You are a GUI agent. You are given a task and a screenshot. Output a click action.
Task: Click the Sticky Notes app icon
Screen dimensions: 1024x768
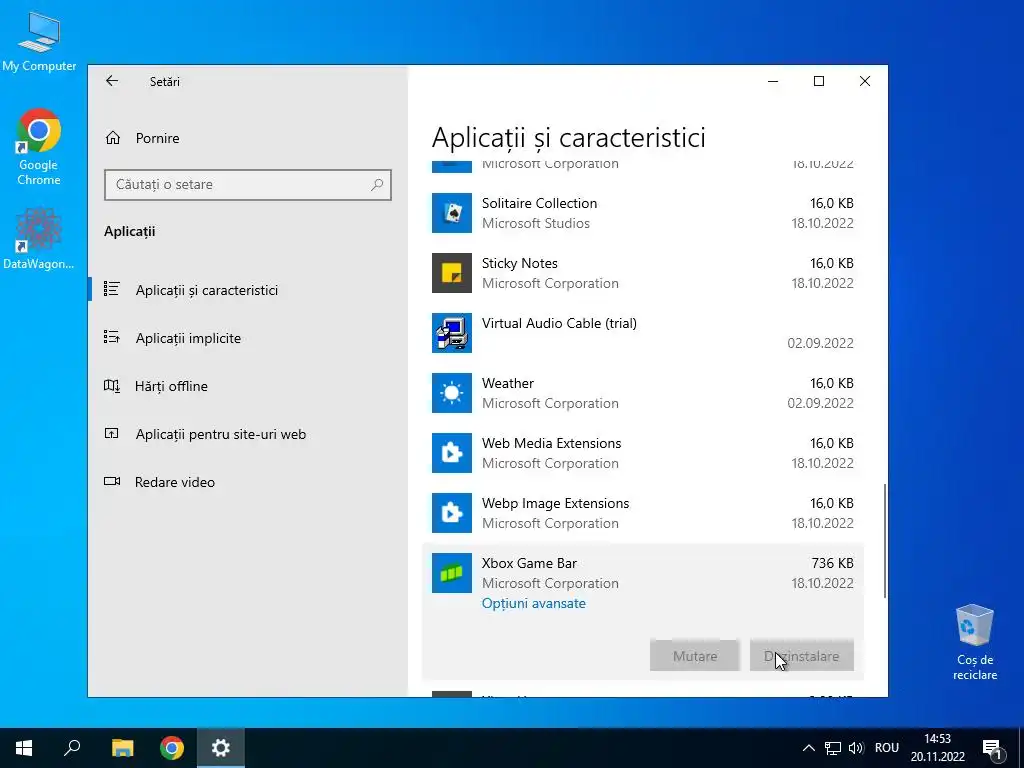click(452, 273)
